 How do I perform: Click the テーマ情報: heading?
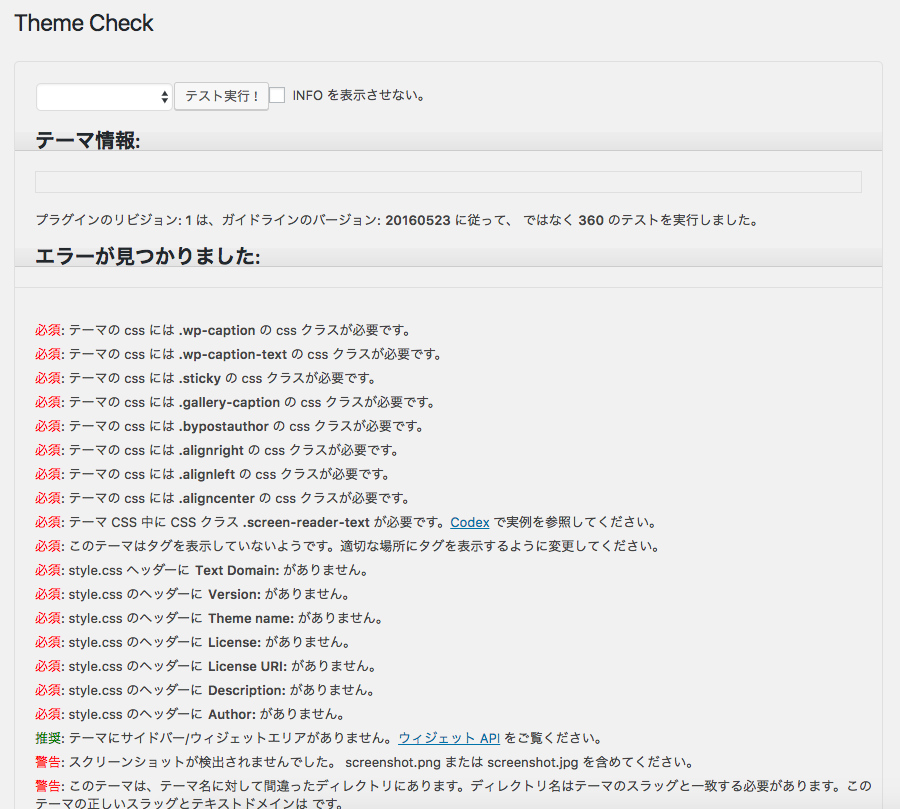click(x=88, y=141)
